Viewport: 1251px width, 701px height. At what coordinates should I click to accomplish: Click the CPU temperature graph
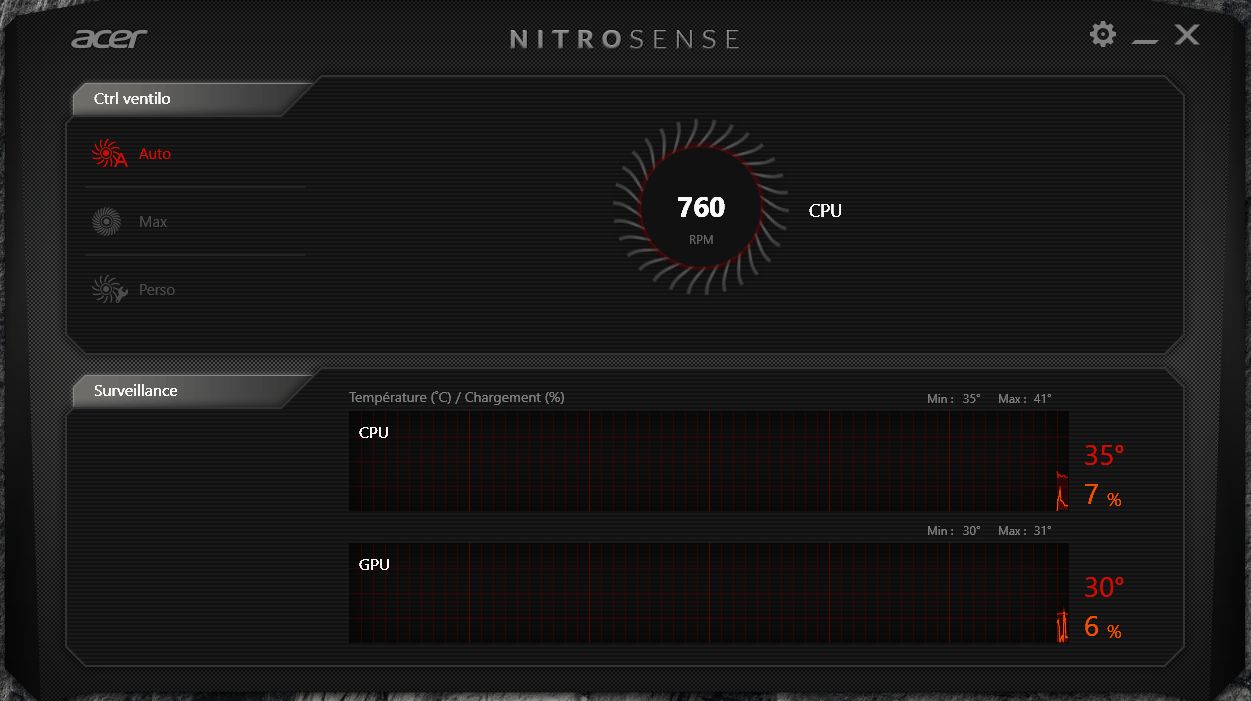[x=708, y=461]
